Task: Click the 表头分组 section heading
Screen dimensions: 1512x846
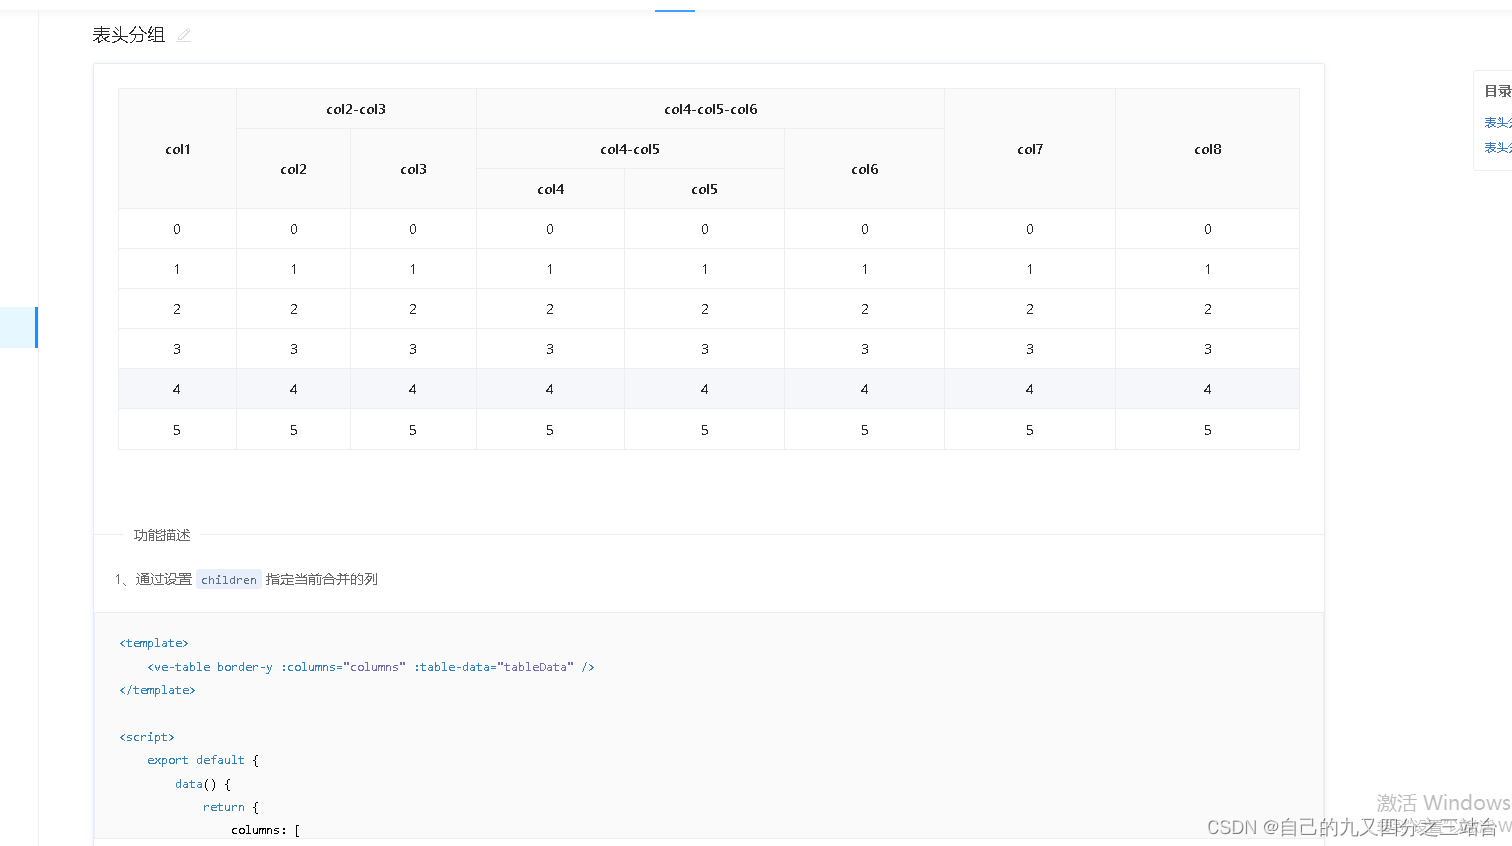Action: [x=129, y=35]
